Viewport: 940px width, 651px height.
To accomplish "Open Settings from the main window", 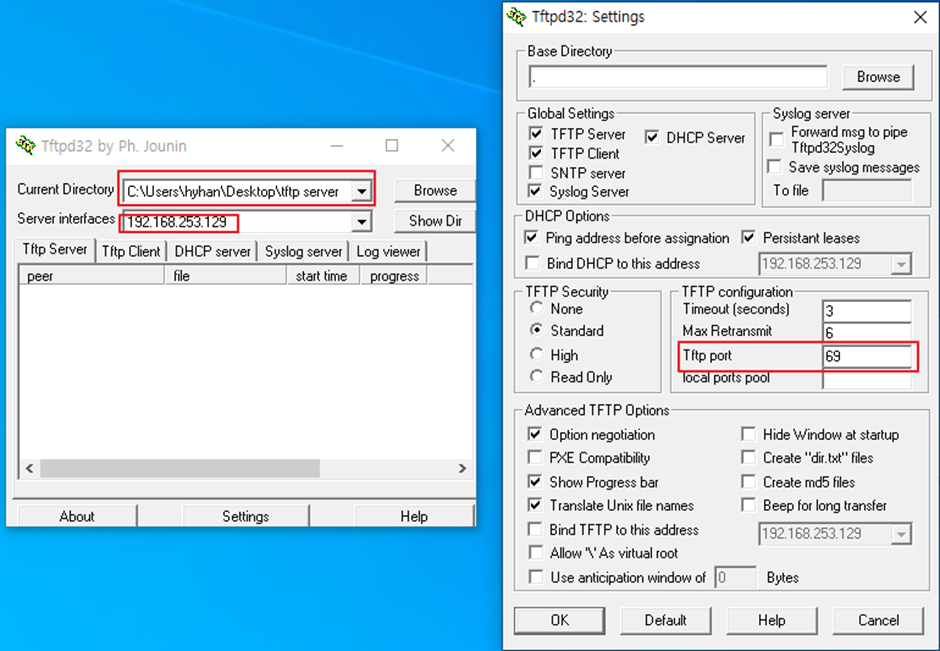I will click(245, 516).
